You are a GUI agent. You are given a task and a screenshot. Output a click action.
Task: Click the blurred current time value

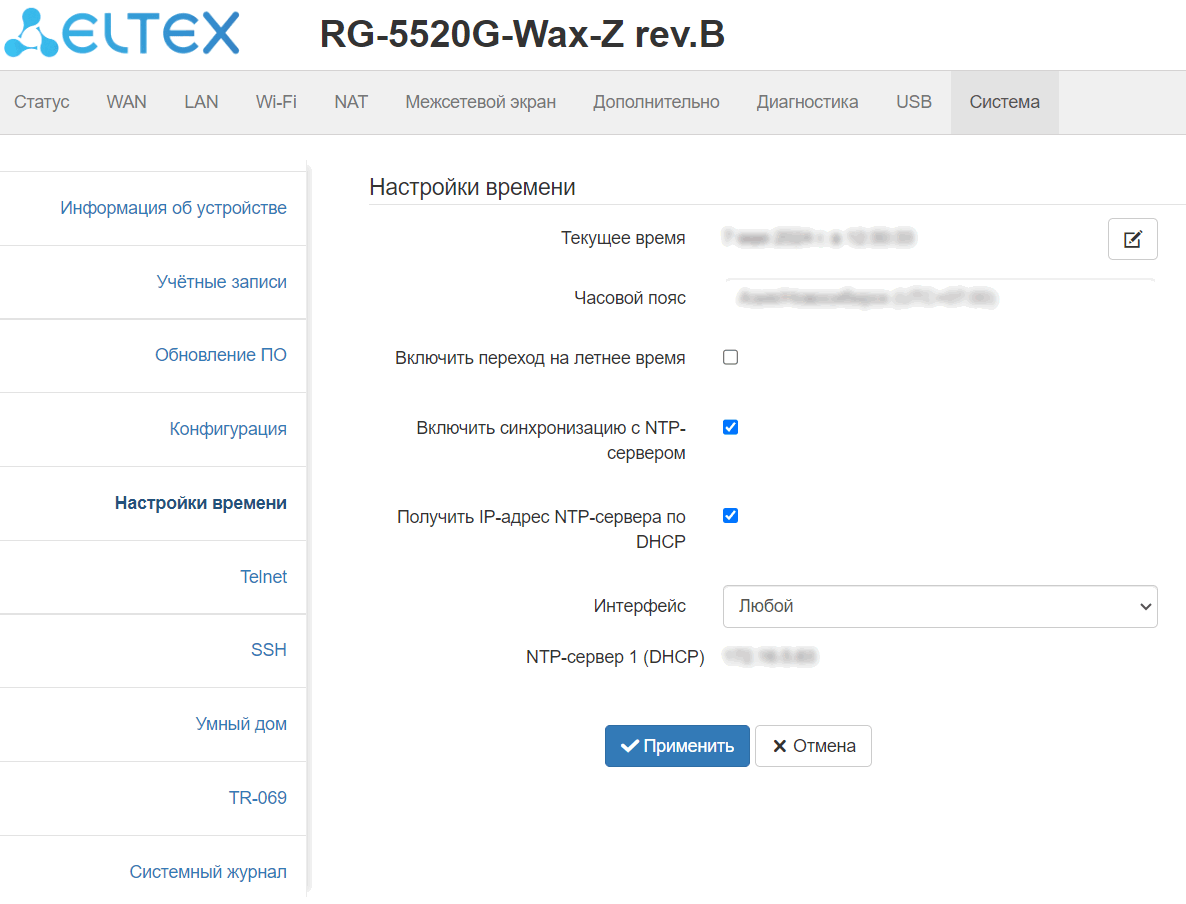(818, 238)
